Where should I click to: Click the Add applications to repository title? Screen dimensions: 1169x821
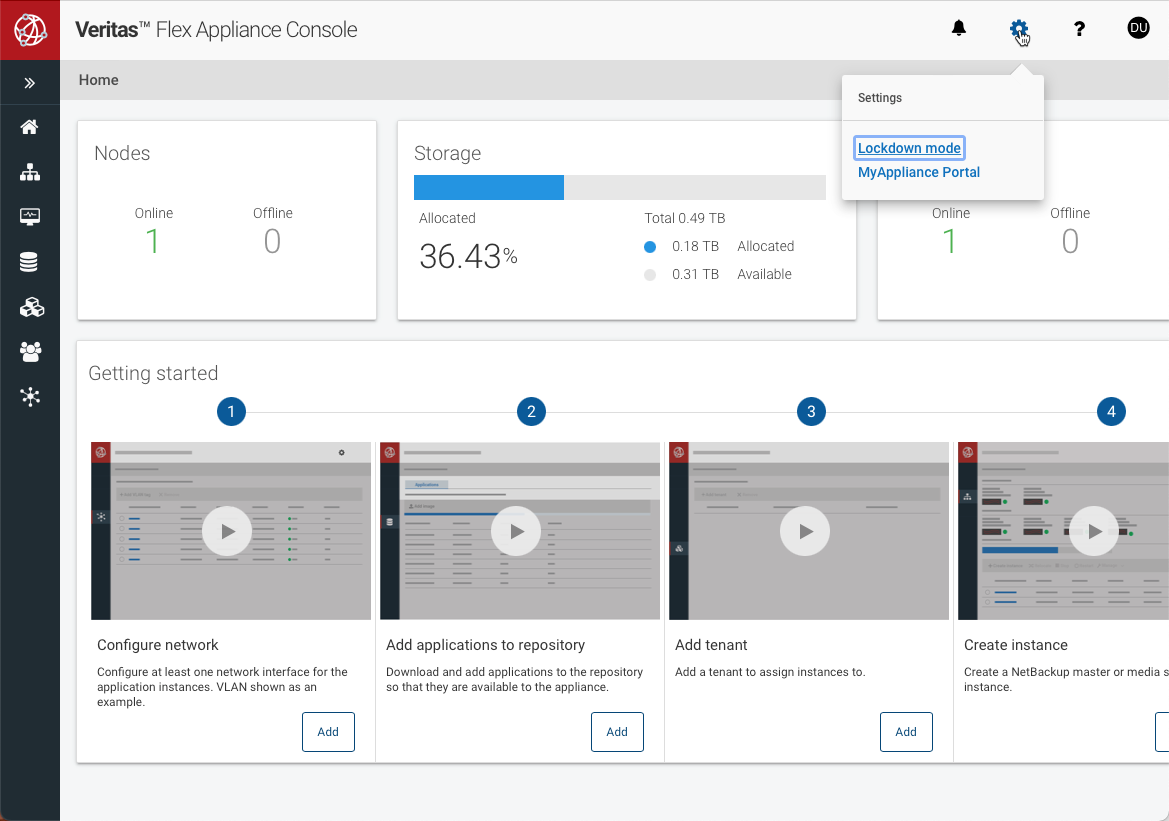pyautogui.click(x=485, y=645)
